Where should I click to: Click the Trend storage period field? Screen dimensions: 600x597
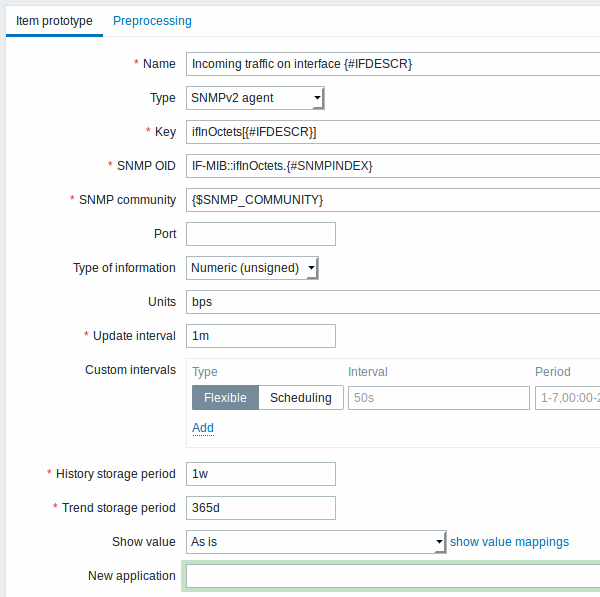coord(261,508)
